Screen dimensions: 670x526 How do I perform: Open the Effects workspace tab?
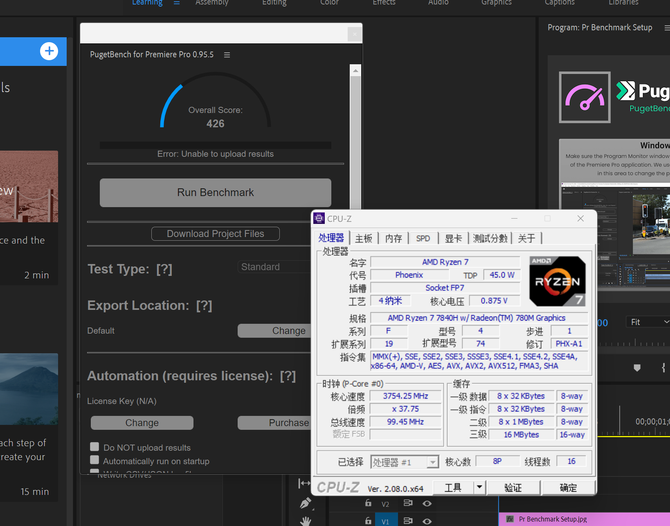click(x=384, y=3)
